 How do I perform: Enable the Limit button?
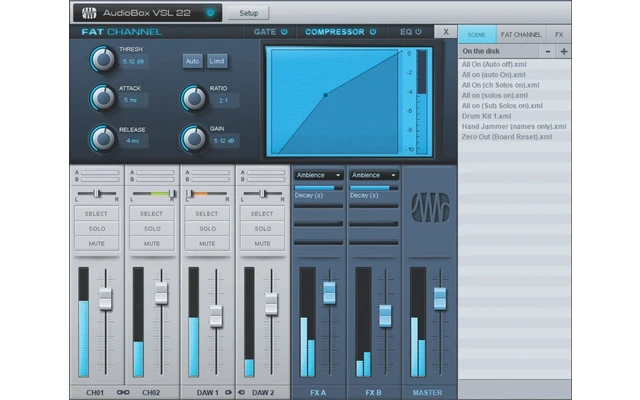(217, 61)
